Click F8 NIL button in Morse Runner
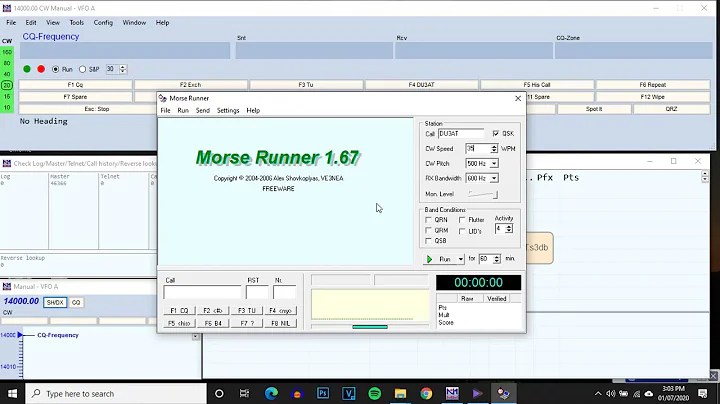Image resolution: width=720 pixels, height=404 pixels. (281, 323)
